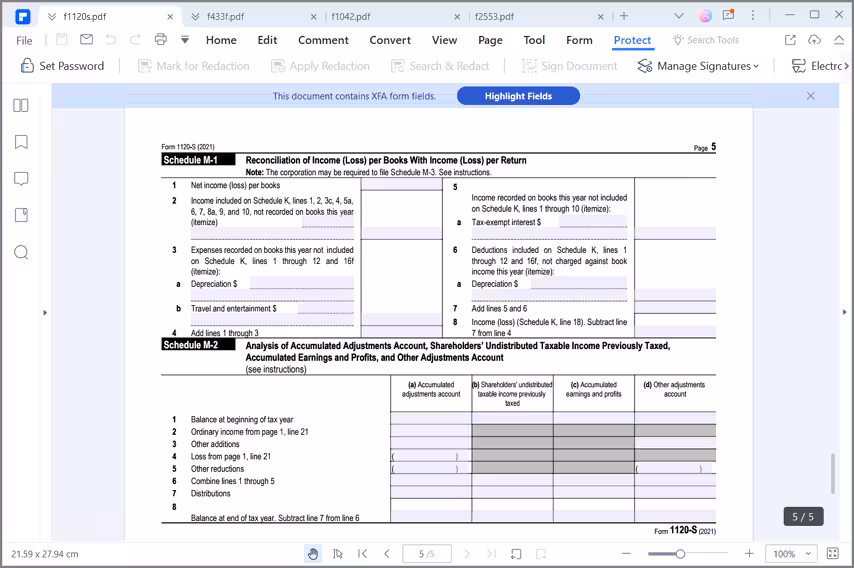This screenshot has width=854, height=568.
Task: Open the Page tab
Action: 490,40
